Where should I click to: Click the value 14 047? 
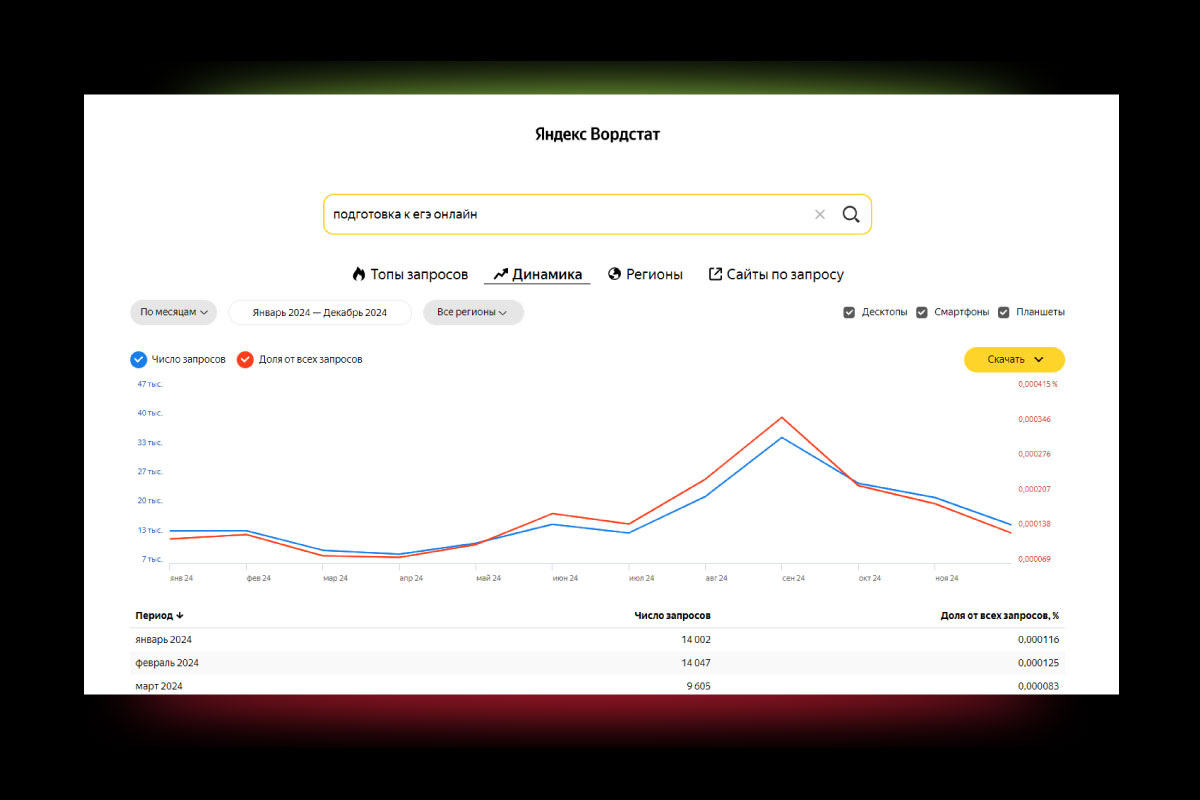point(696,663)
